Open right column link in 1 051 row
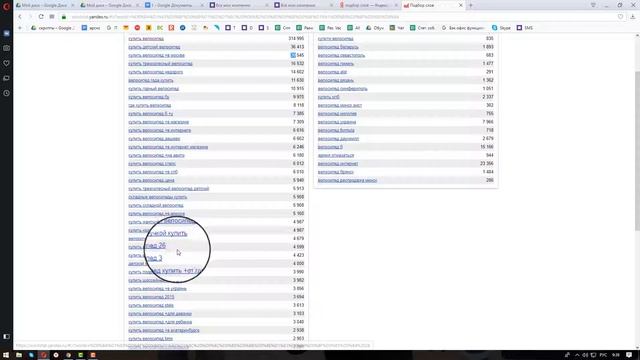 click(342, 89)
